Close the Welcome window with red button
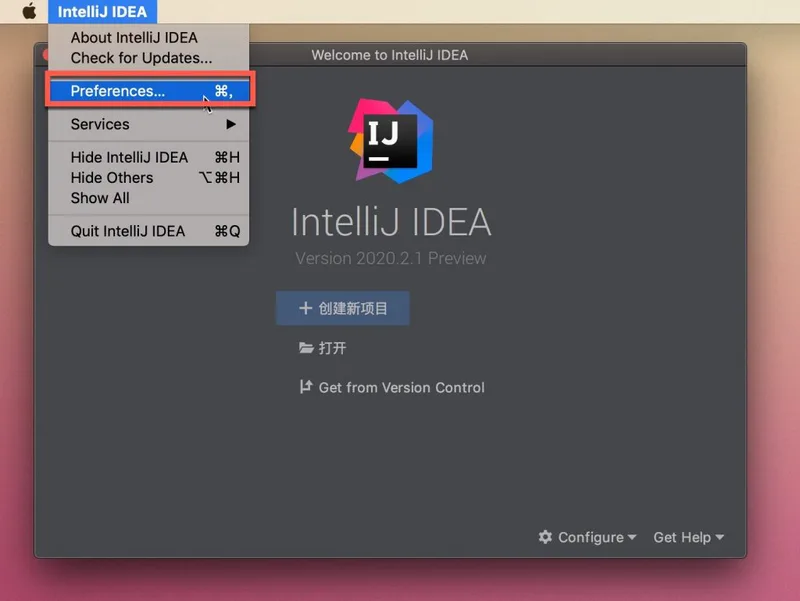This screenshot has width=800, height=601. [x=43, y=55]
